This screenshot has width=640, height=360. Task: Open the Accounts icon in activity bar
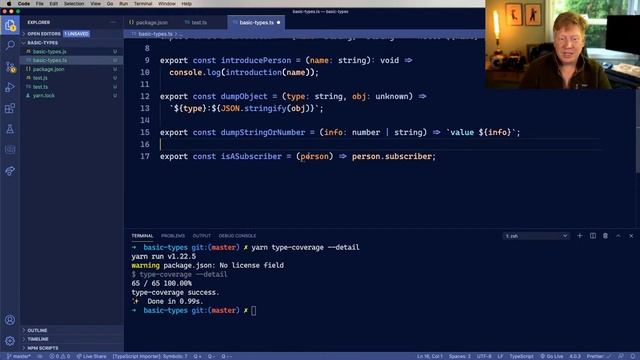[10, 320]
